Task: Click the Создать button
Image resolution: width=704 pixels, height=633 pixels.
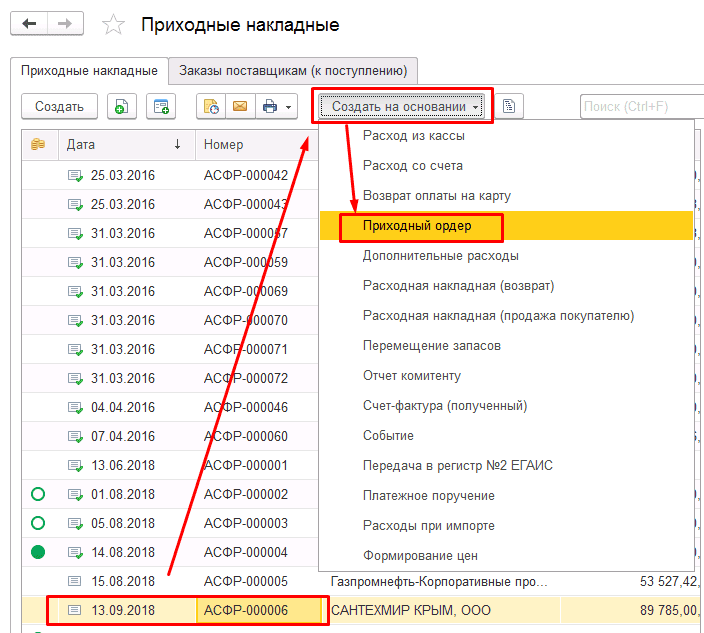Action: click(x=59, y=106)
